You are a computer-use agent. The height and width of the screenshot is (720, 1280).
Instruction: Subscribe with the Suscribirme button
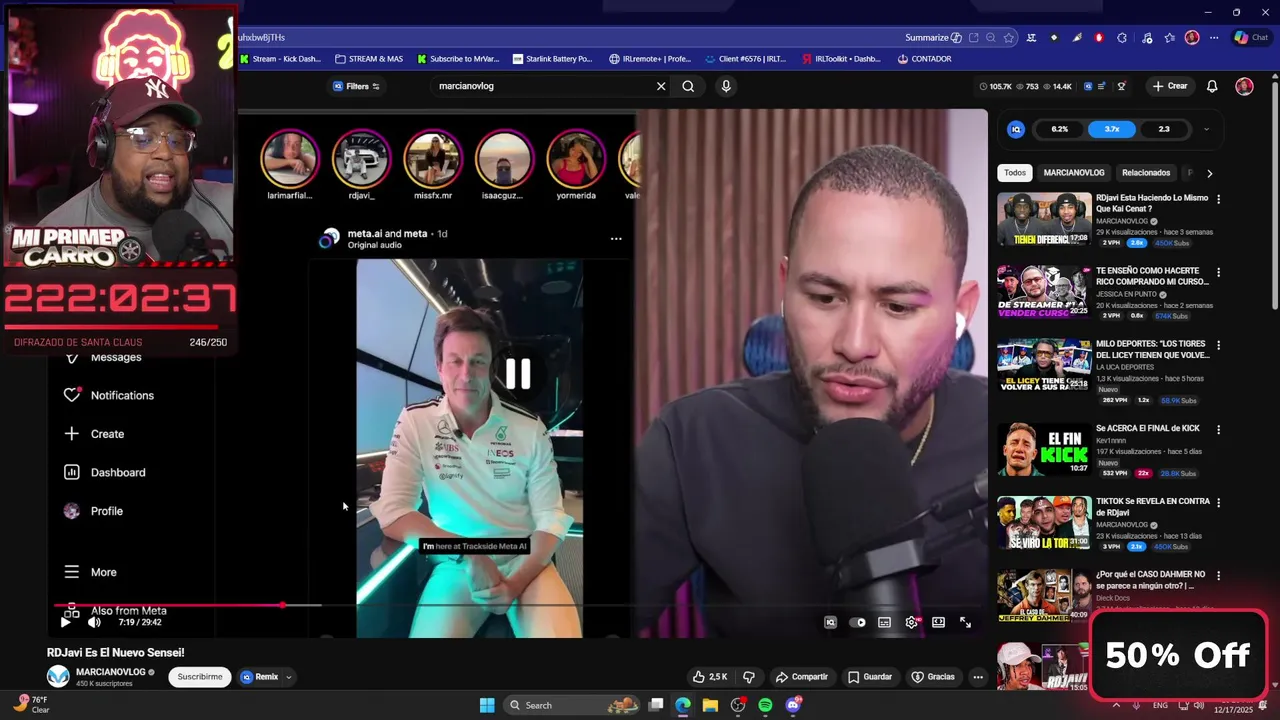tap(200, 677)
